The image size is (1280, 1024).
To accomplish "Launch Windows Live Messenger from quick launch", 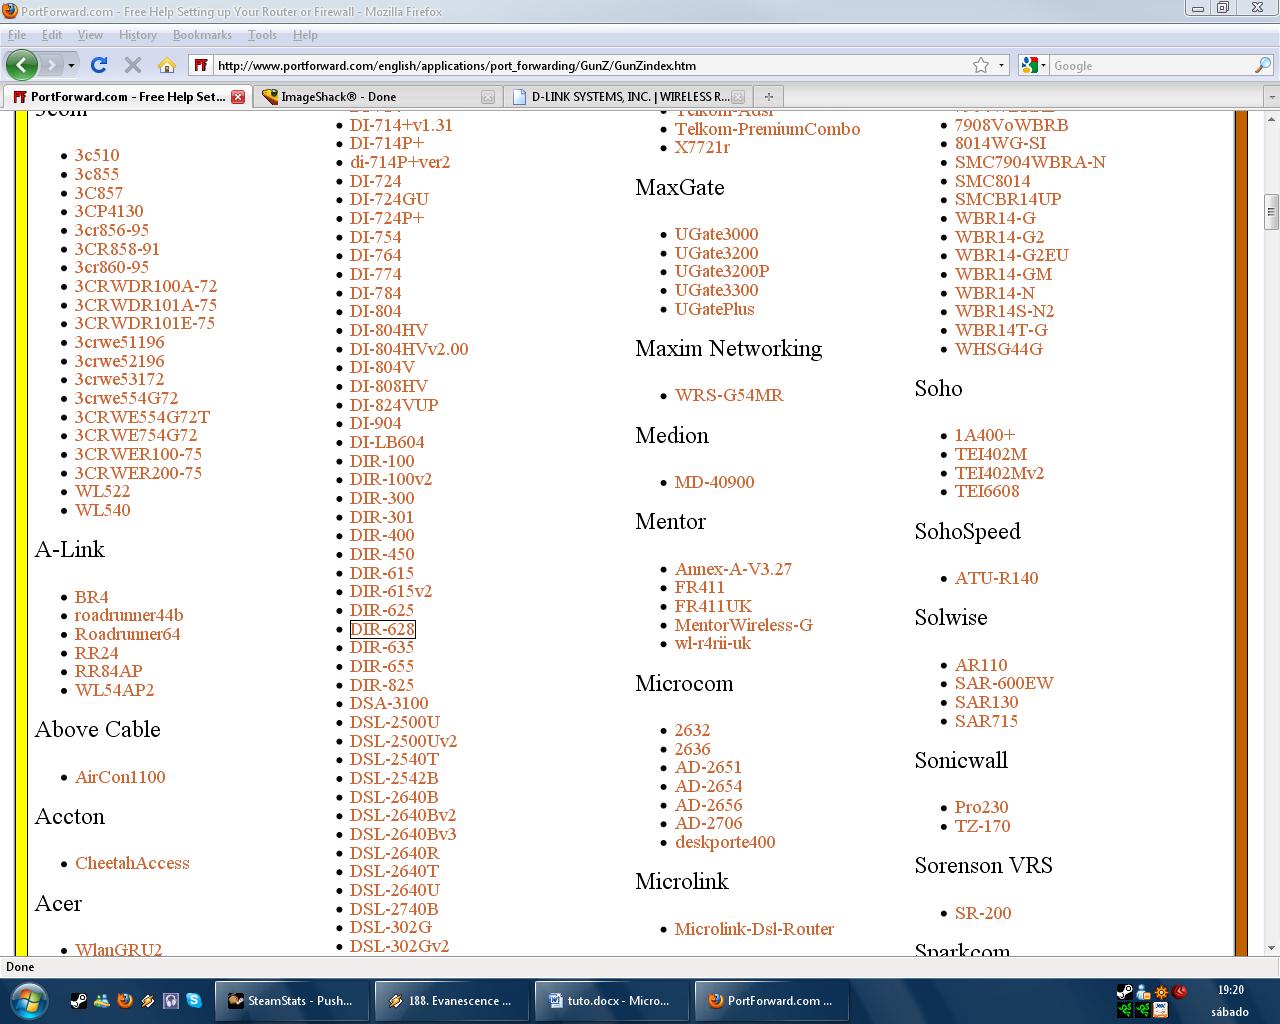I will point(101,1000).
